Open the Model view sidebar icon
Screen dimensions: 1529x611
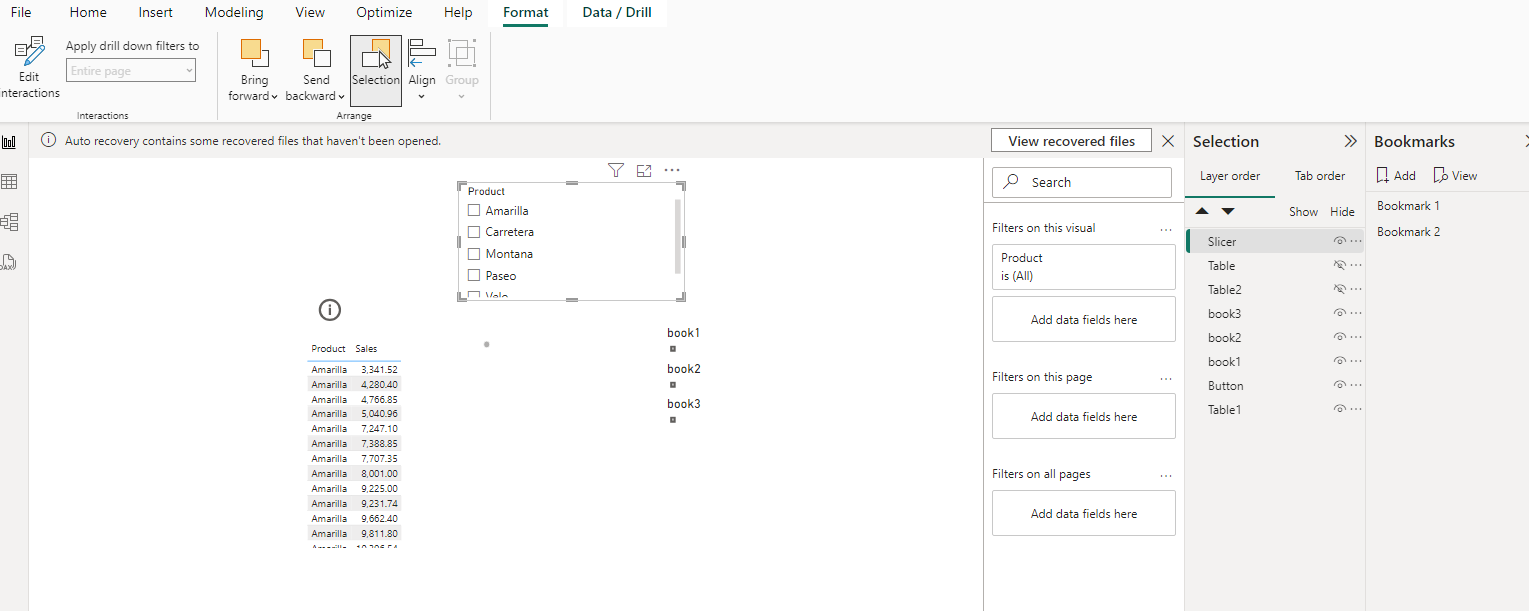tap(9, 222)
